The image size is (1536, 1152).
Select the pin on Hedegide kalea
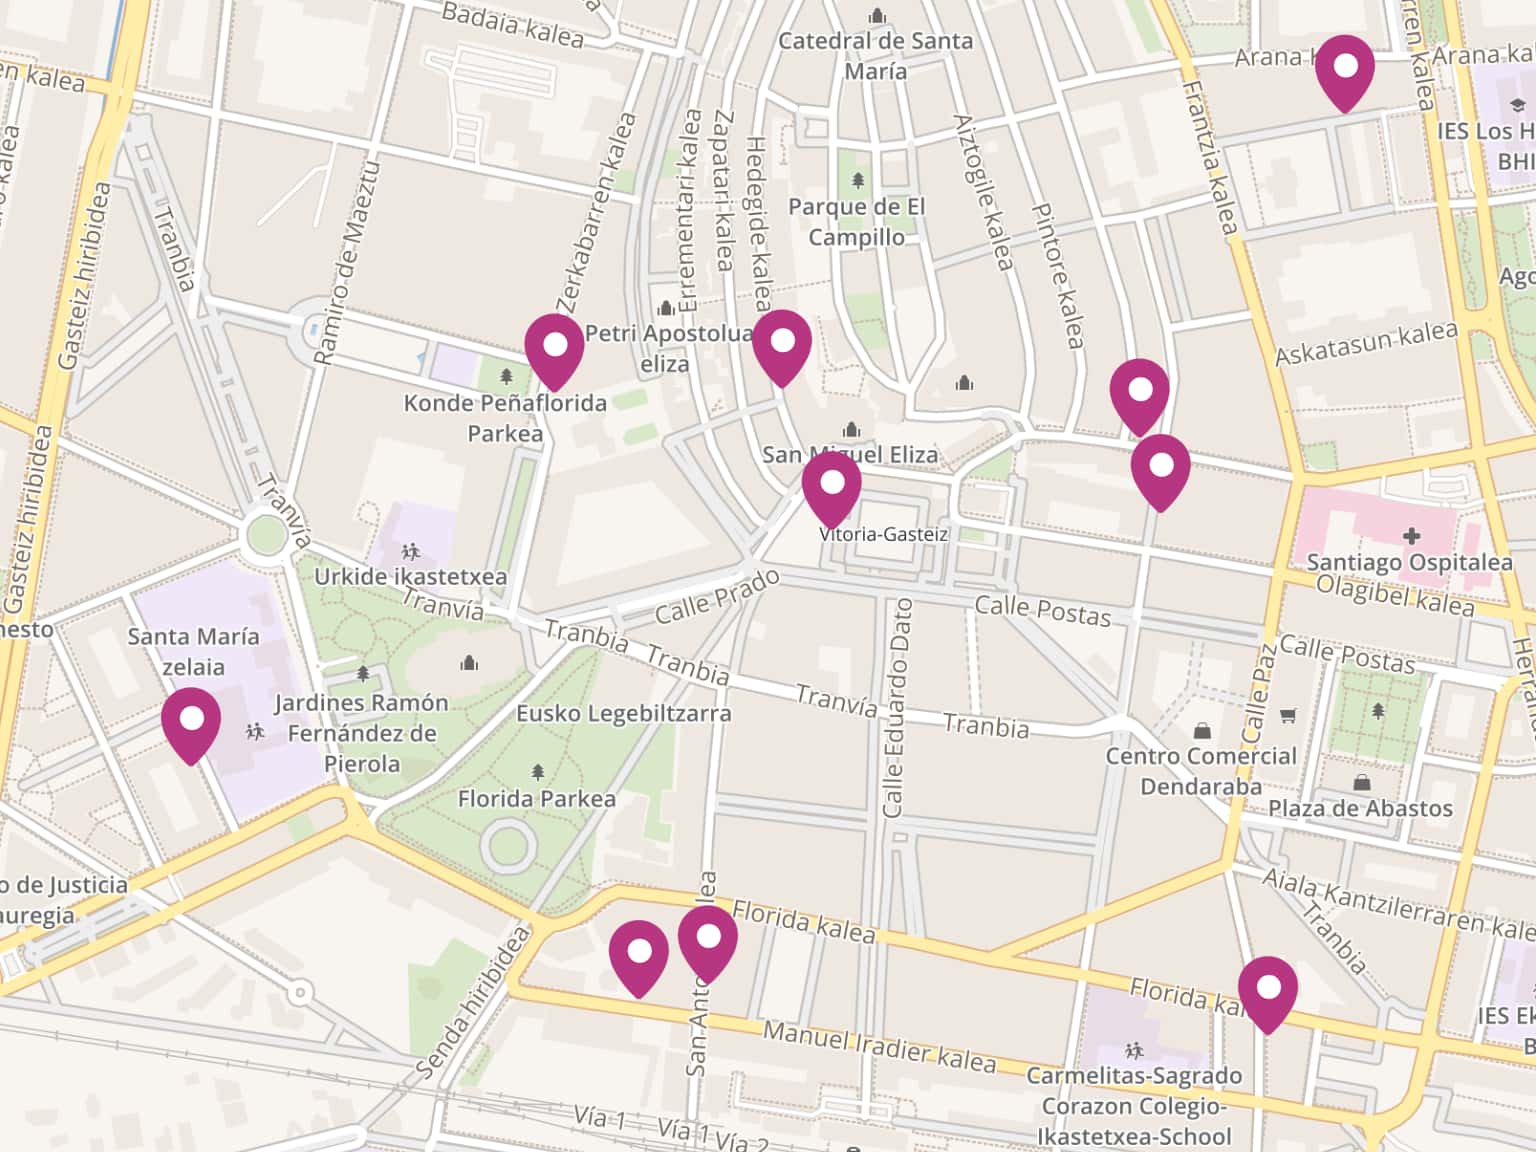[781, 344]
